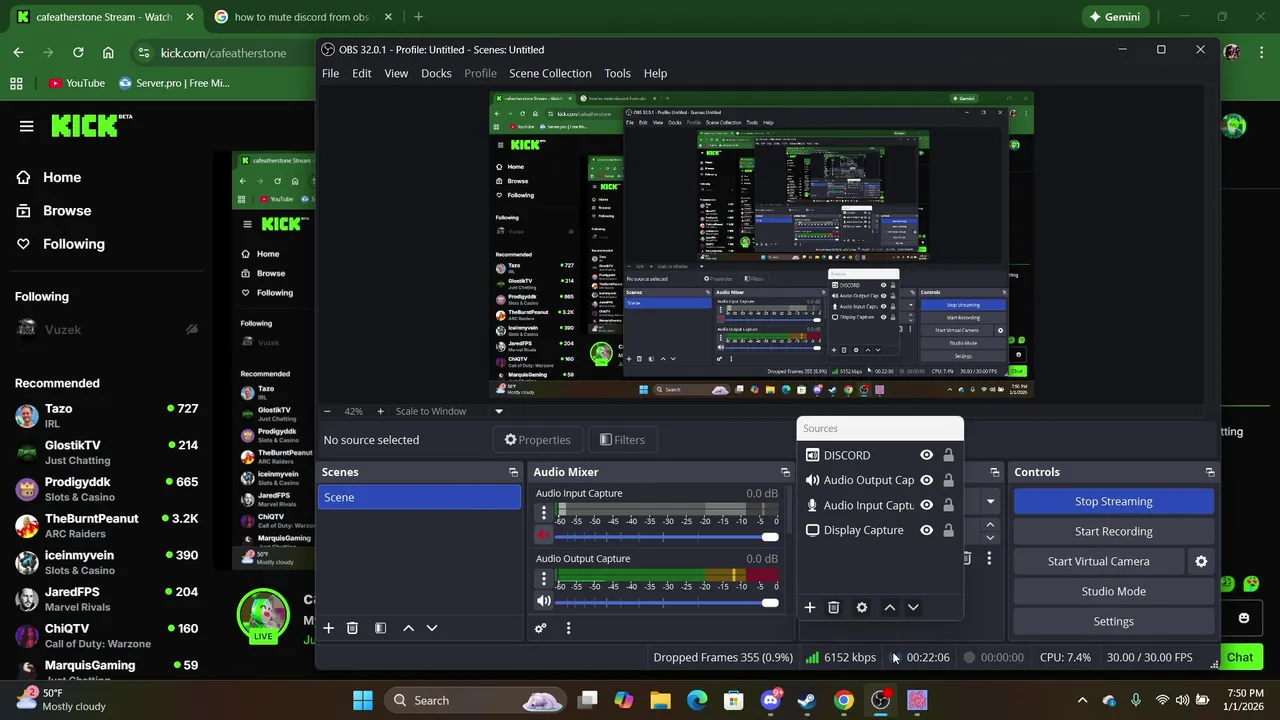Select the Scene item in Scenes list

click(x=419, y=497)
